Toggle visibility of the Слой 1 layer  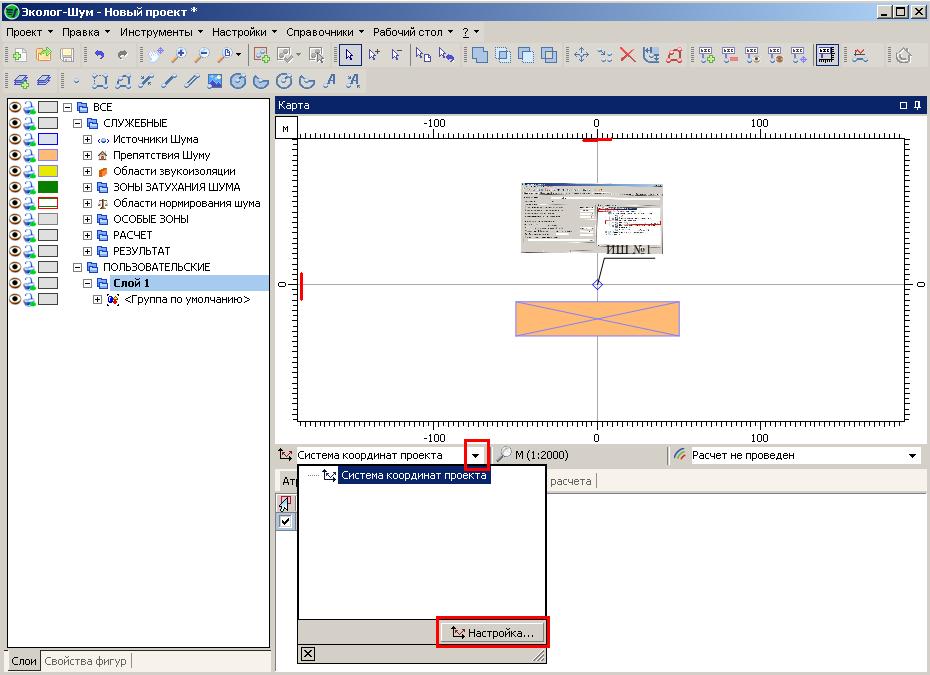(15, 283)
